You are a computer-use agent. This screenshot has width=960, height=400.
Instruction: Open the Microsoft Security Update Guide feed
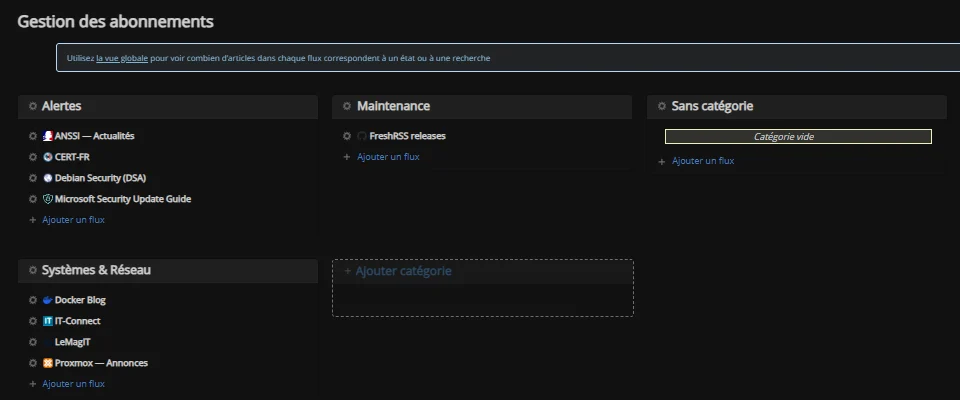123,199
